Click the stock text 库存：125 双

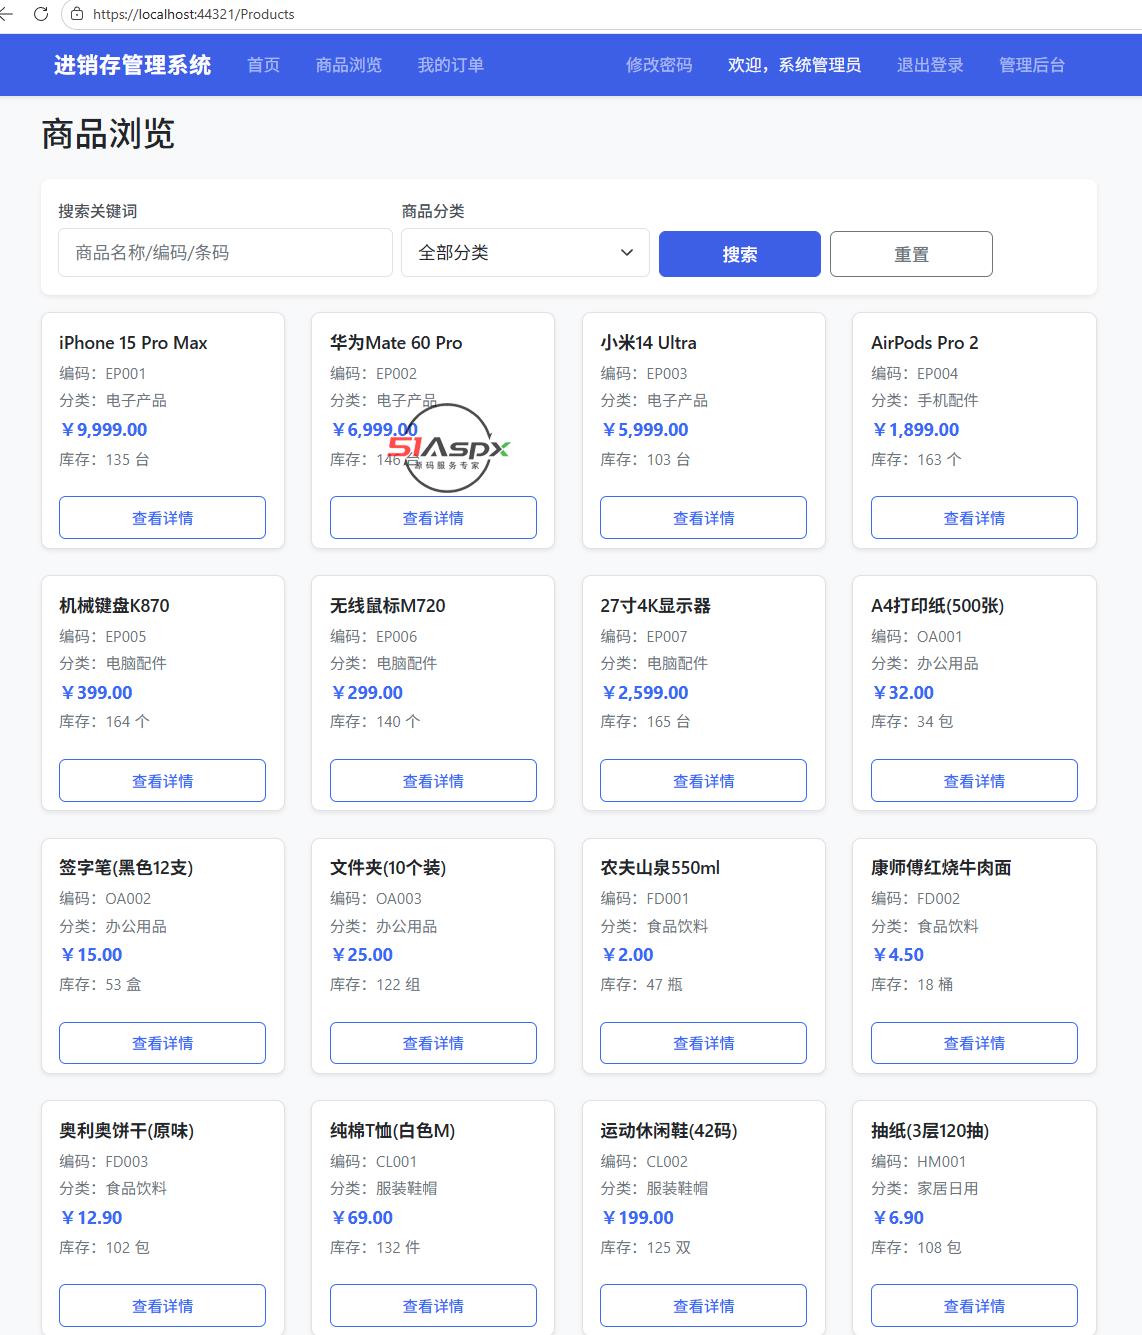click(646, 1247)
